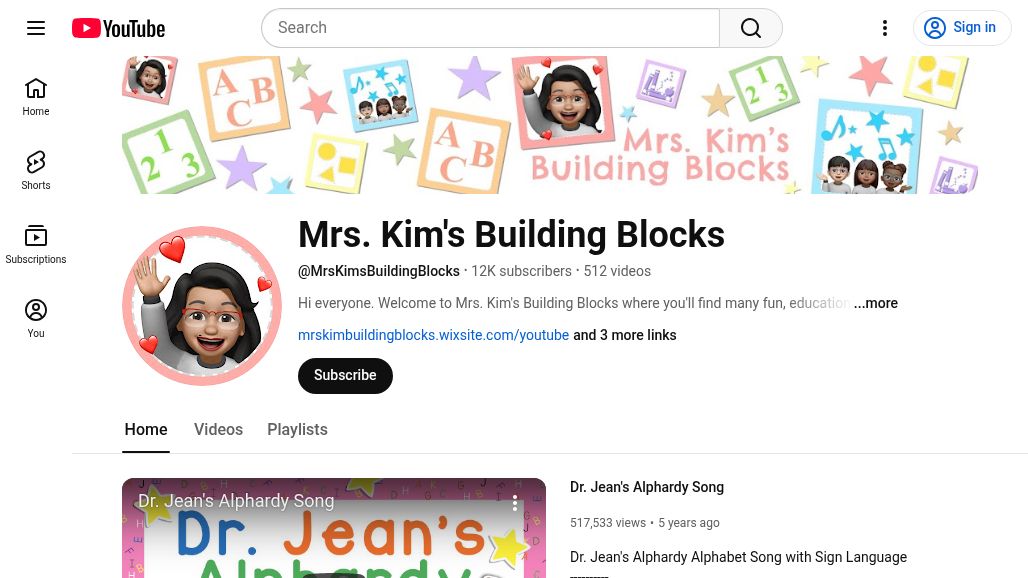Image resolution: width=1028 pixels, height=578 pixels.
Task: Open Dr. Jean's Alphardy Song title link
Action: 647,487
